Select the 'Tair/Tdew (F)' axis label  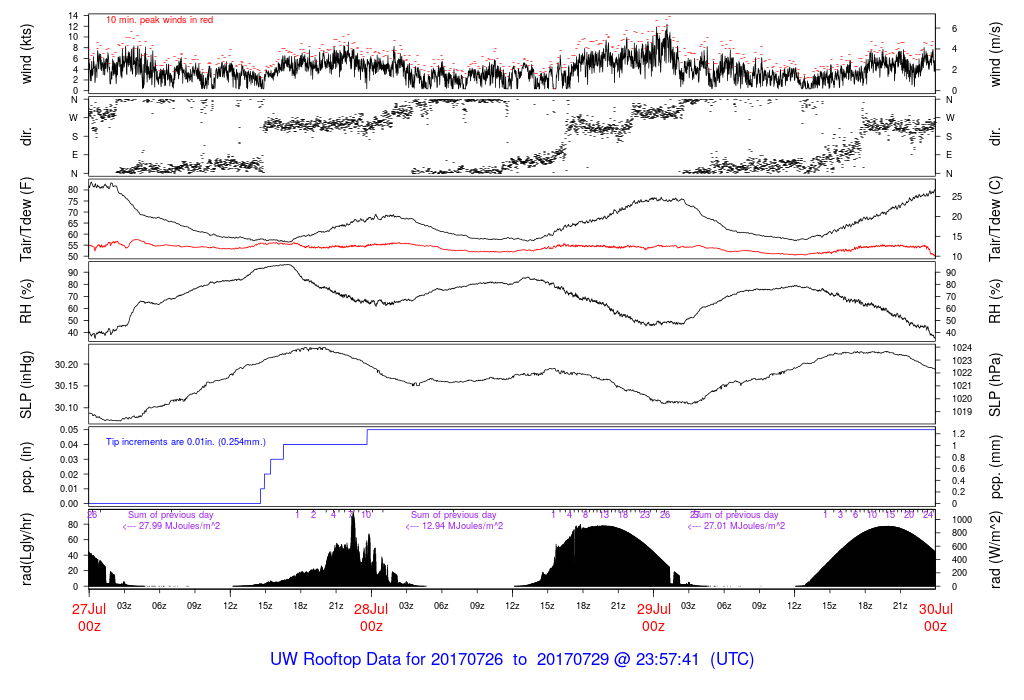[x=26, y=219]
